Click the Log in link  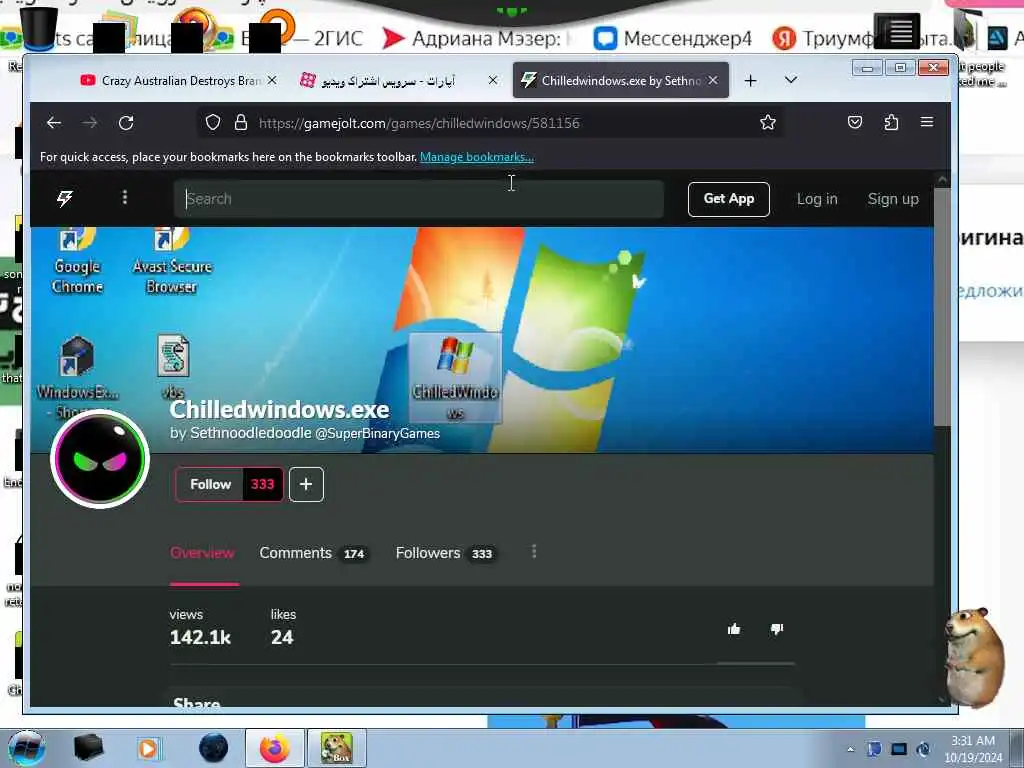(x=817, y=199)
